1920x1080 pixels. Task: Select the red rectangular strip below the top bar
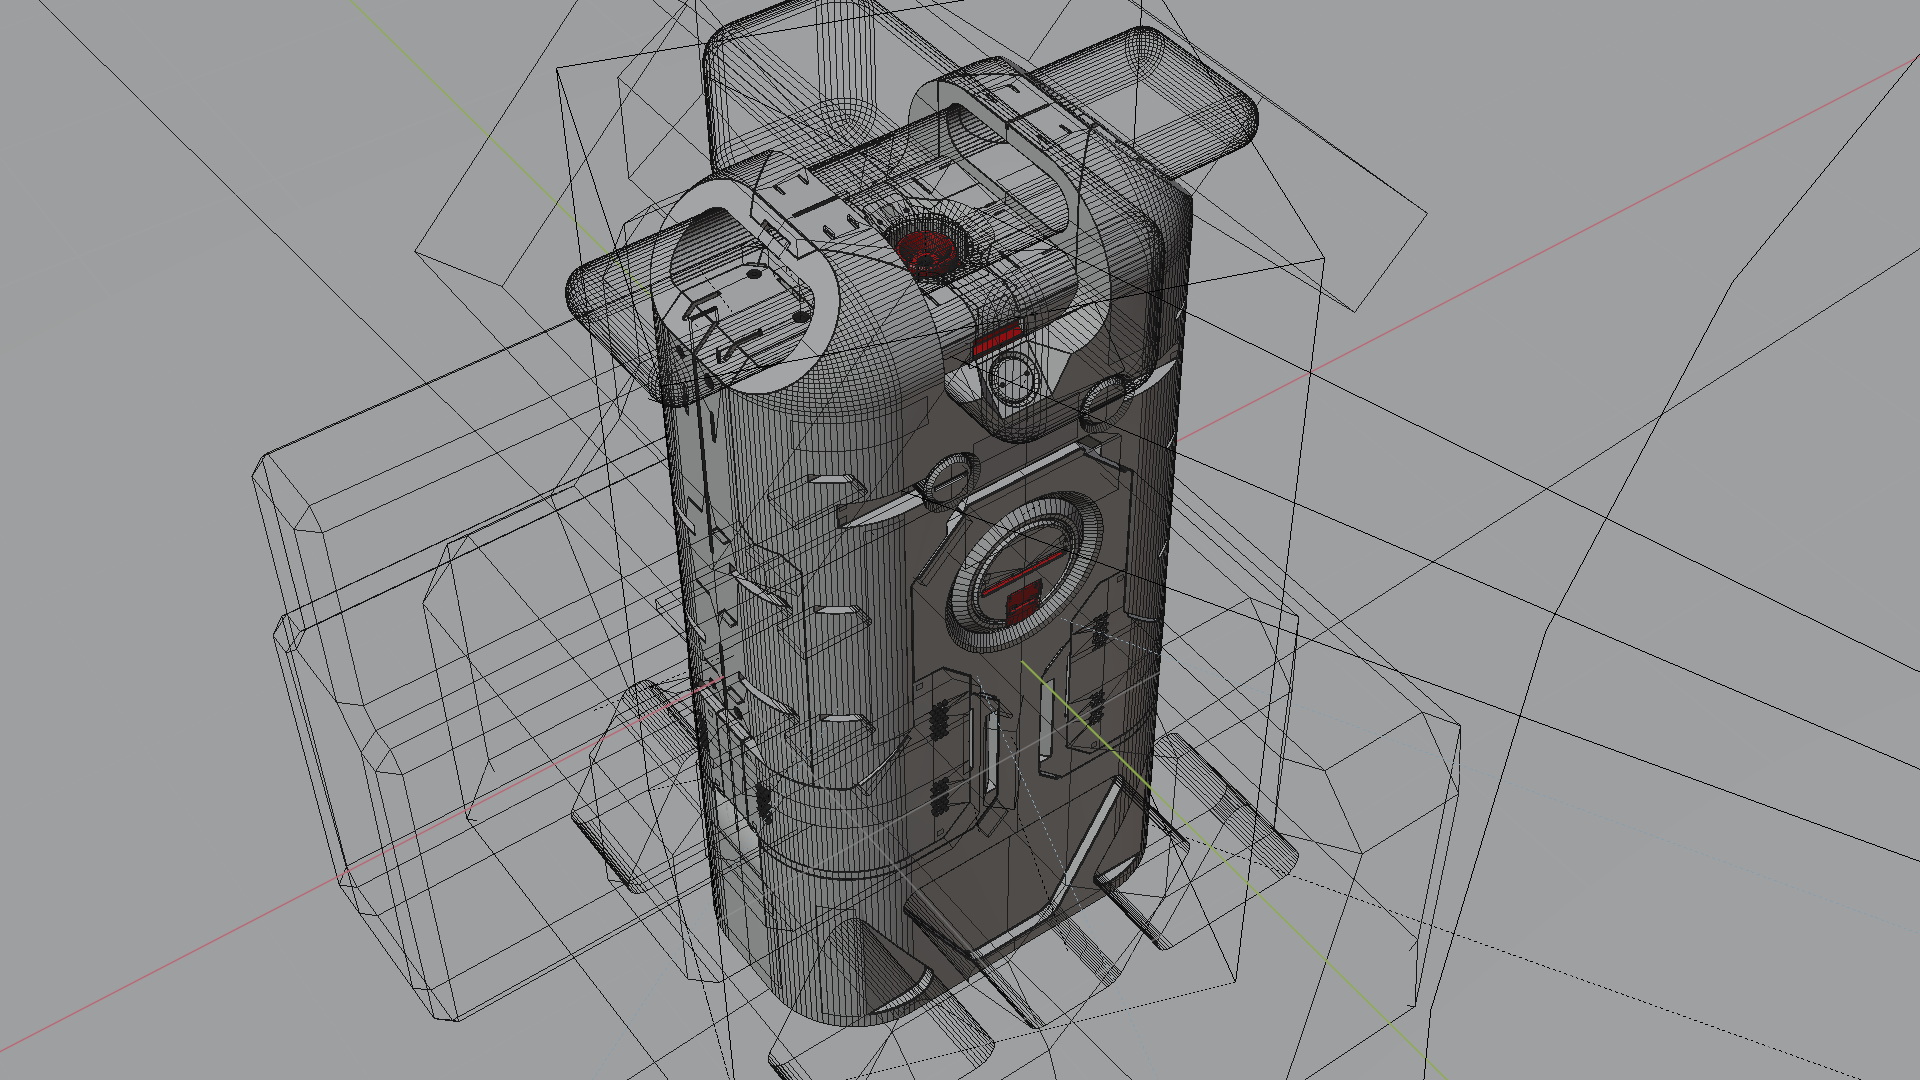click(x=997, y=340)
